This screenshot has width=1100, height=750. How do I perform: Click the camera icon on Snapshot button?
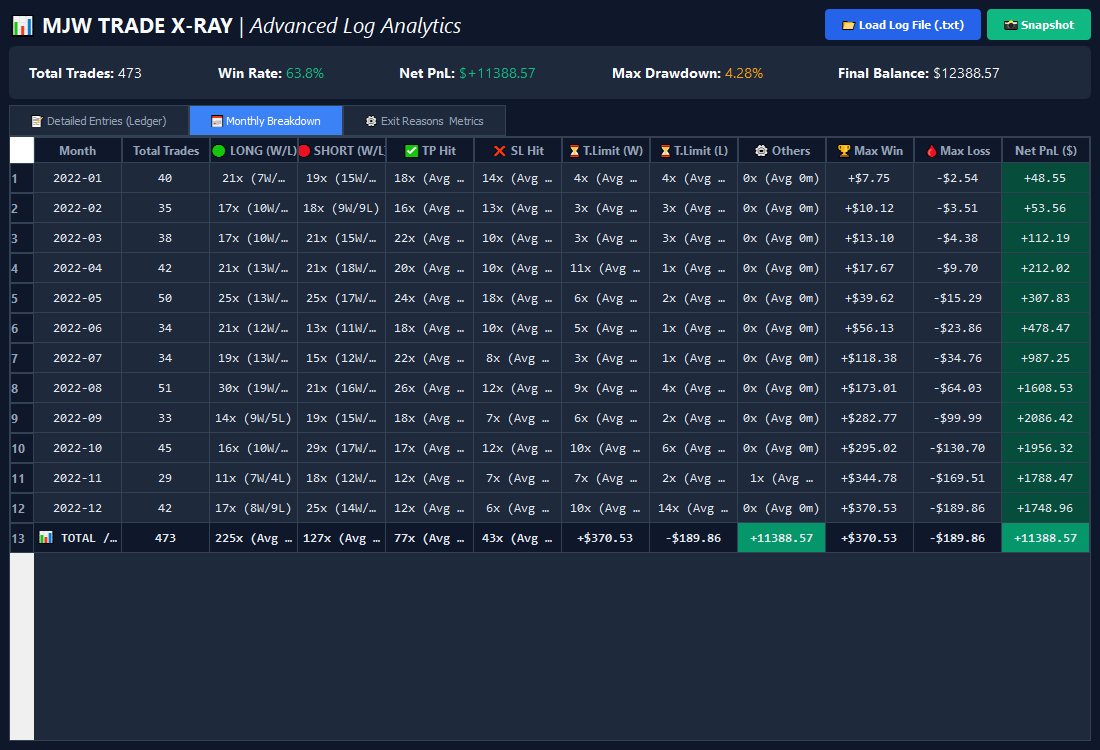coord(1011,25)
